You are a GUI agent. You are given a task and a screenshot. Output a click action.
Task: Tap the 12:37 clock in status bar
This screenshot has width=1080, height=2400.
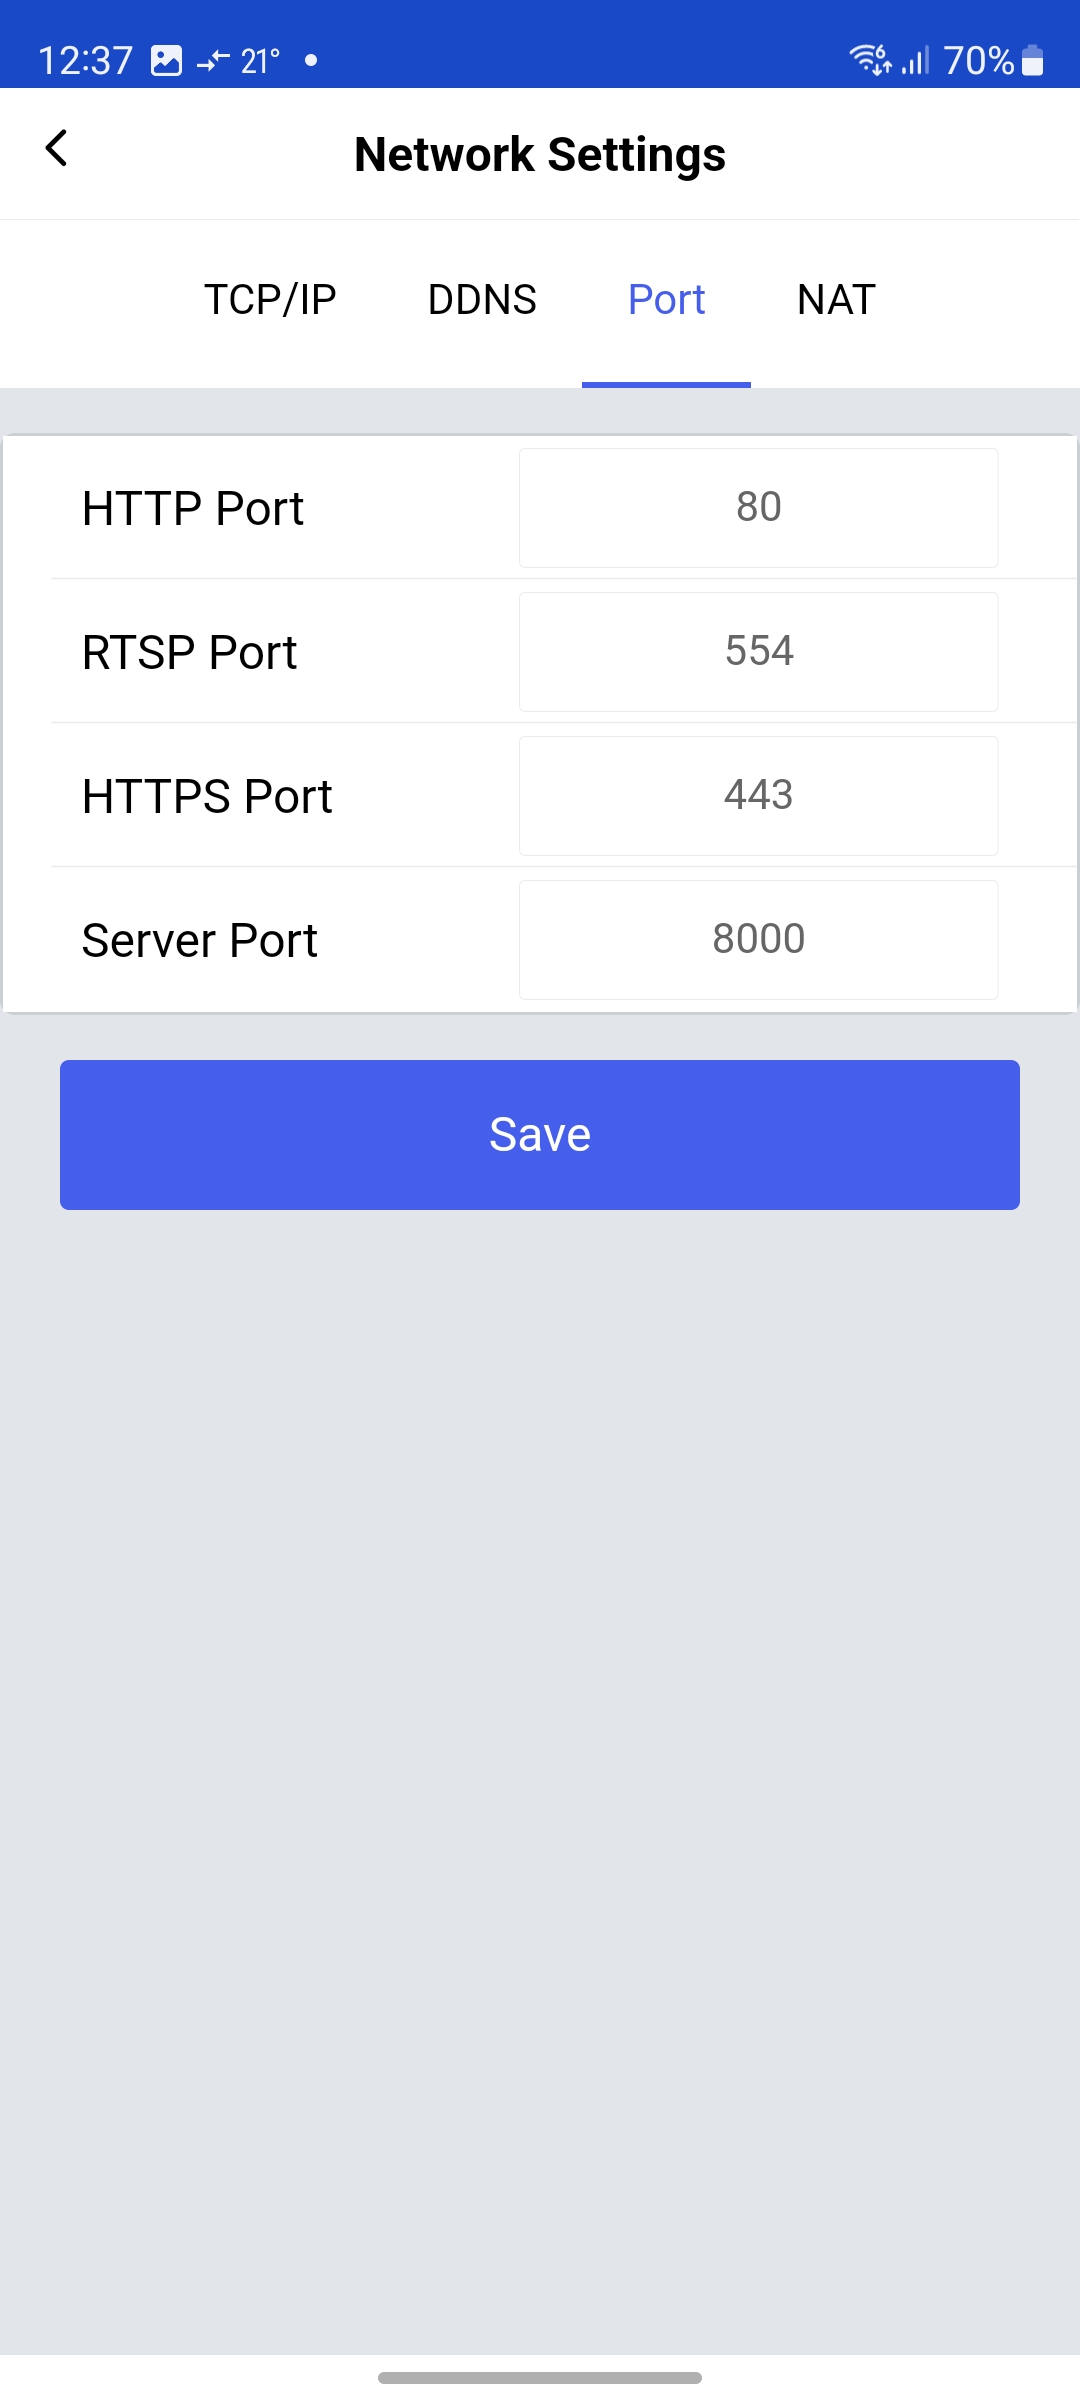(85, 61)
